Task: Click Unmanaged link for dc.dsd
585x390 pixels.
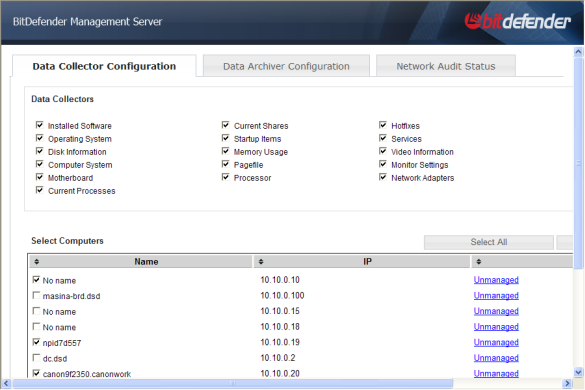Action: click(496, 358)
